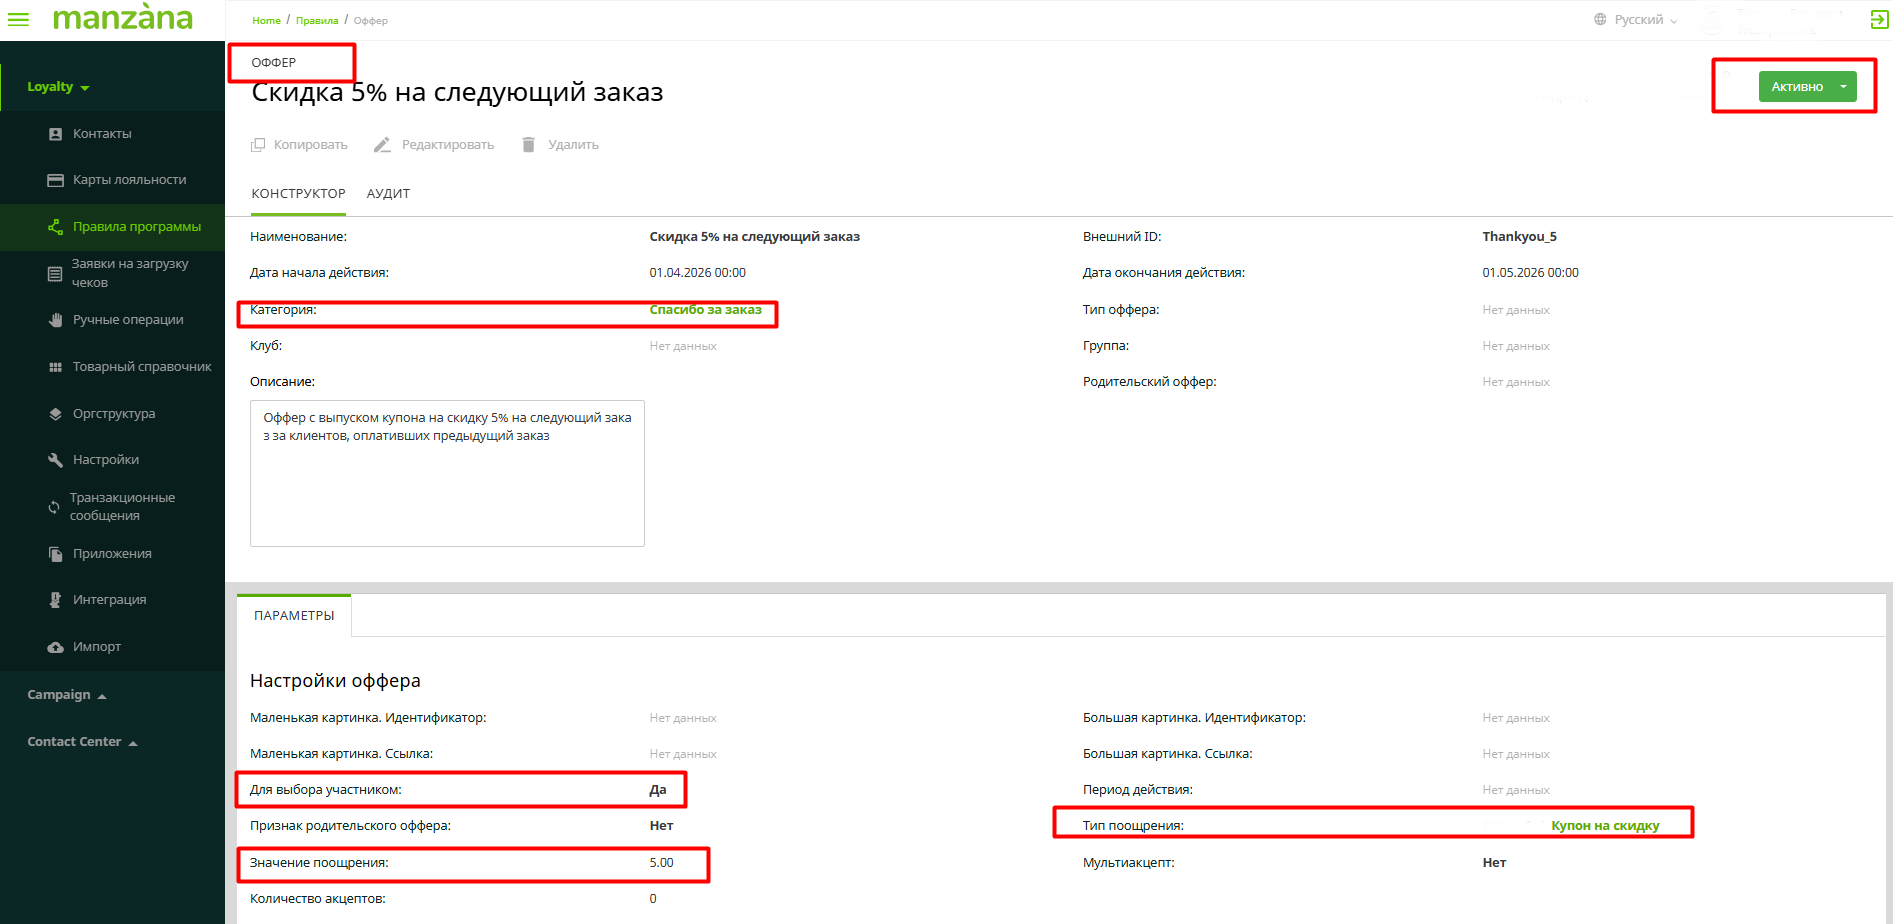Click the logout icon in top-right corner
The height and width of the screenshot is (924, 1893).
(1878, 19)
